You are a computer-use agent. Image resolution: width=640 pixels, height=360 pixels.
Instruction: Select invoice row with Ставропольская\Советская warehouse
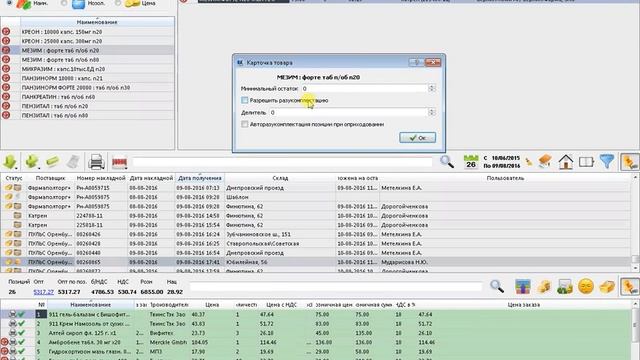[316, 244]
